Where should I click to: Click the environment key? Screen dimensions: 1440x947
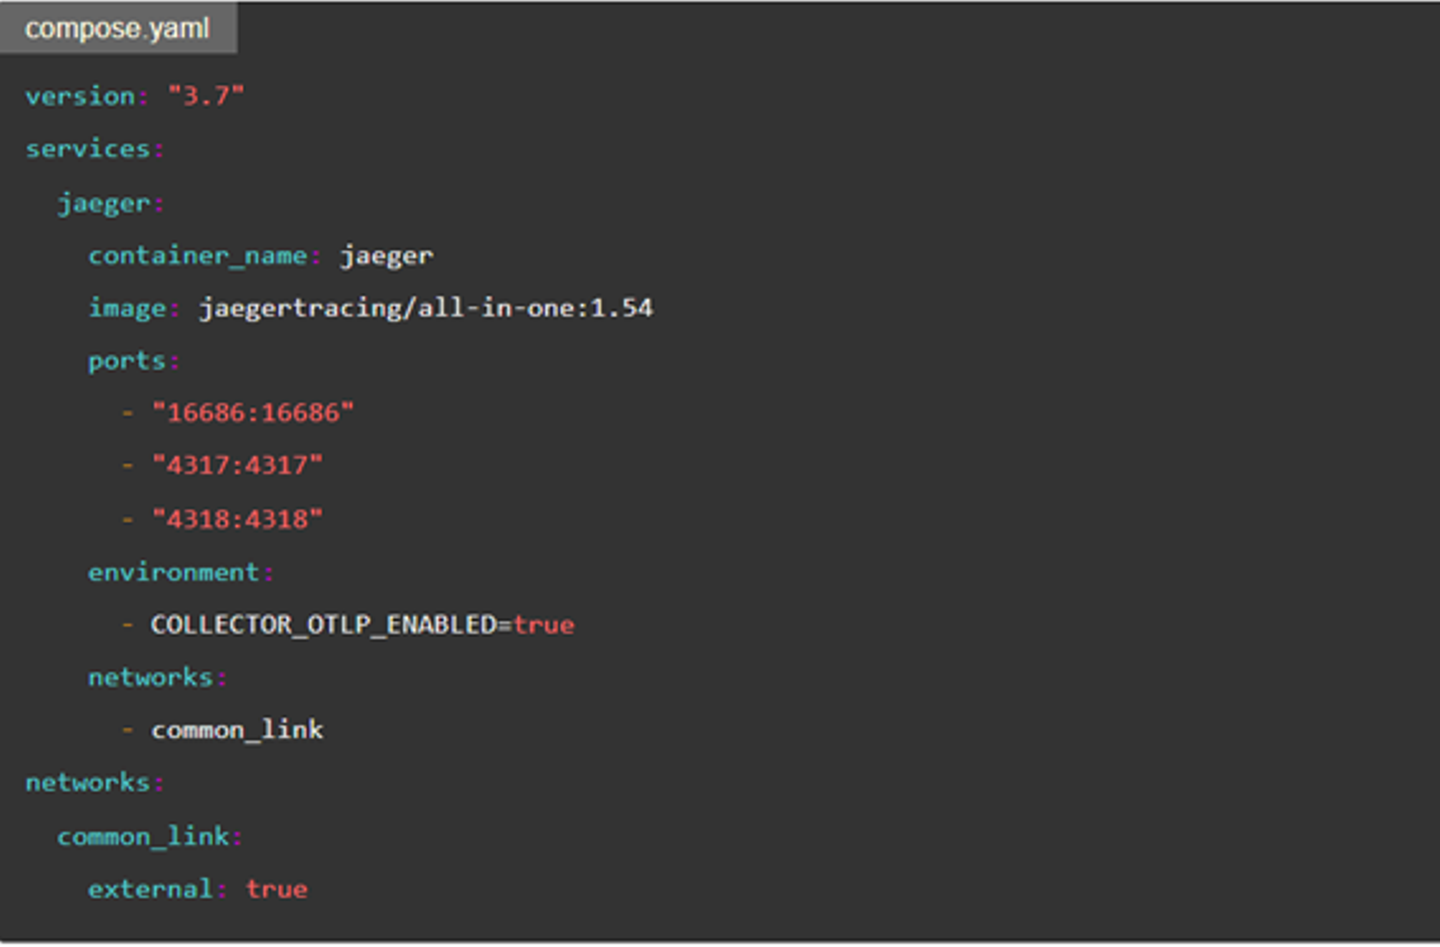click(174, 572)
